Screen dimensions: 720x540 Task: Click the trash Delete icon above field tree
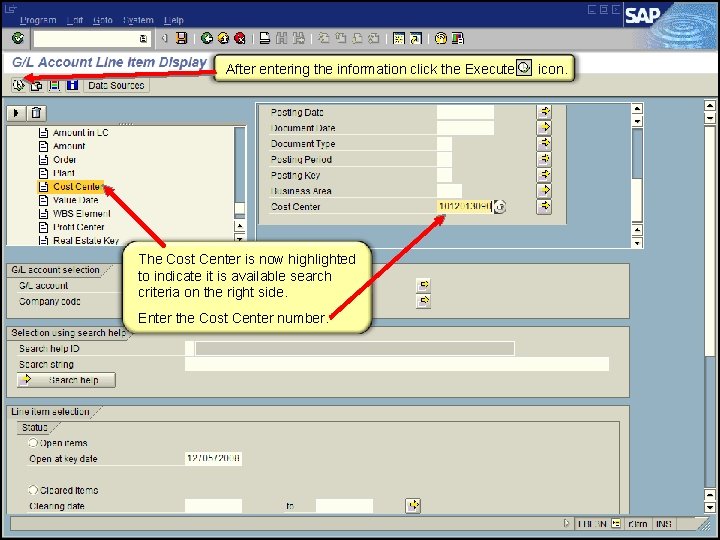tap(36, 113)
